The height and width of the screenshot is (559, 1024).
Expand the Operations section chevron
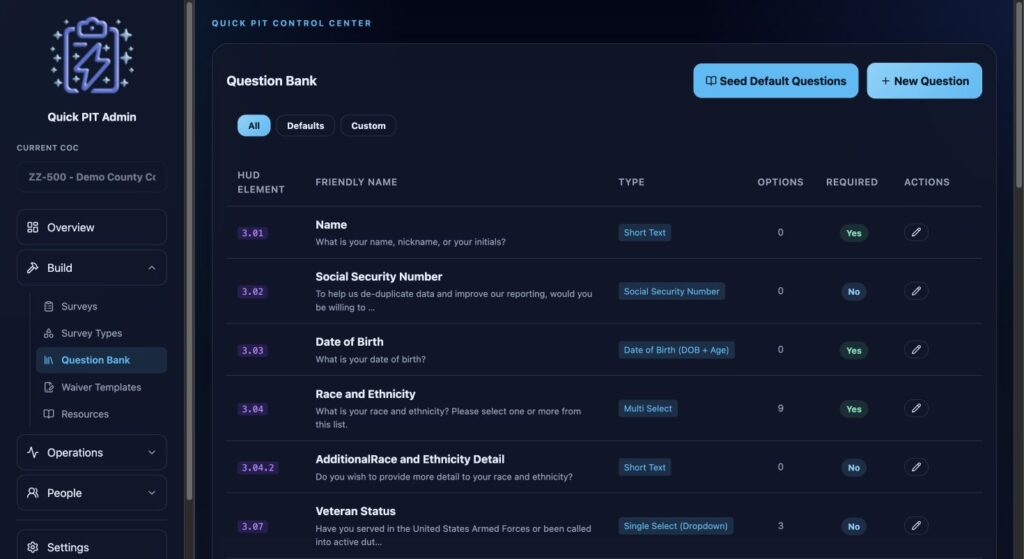[152, 453]
